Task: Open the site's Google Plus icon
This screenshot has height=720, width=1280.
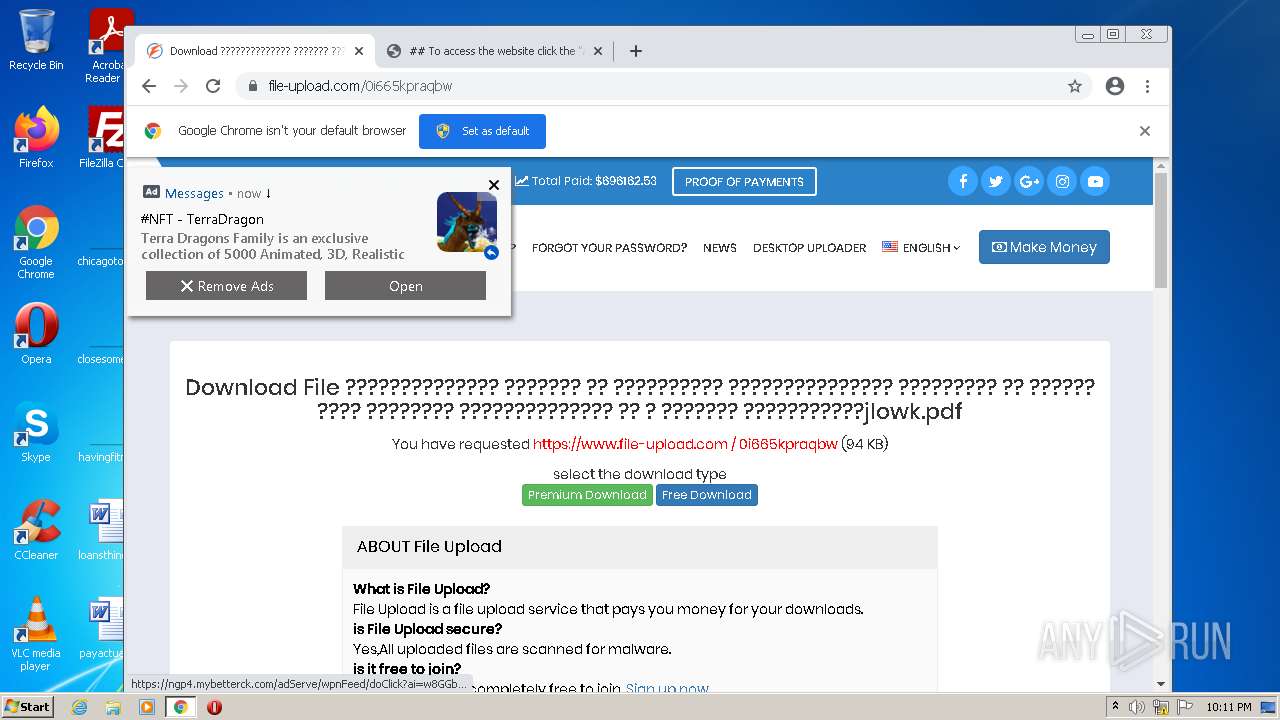Action: pyautogui.click(x=1029, y=181)
